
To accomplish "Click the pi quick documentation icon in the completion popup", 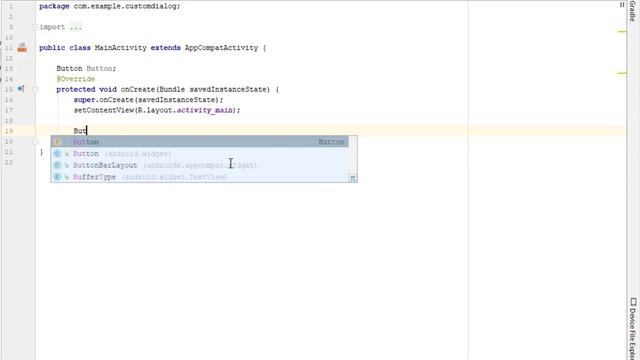I will pos(353,178).
